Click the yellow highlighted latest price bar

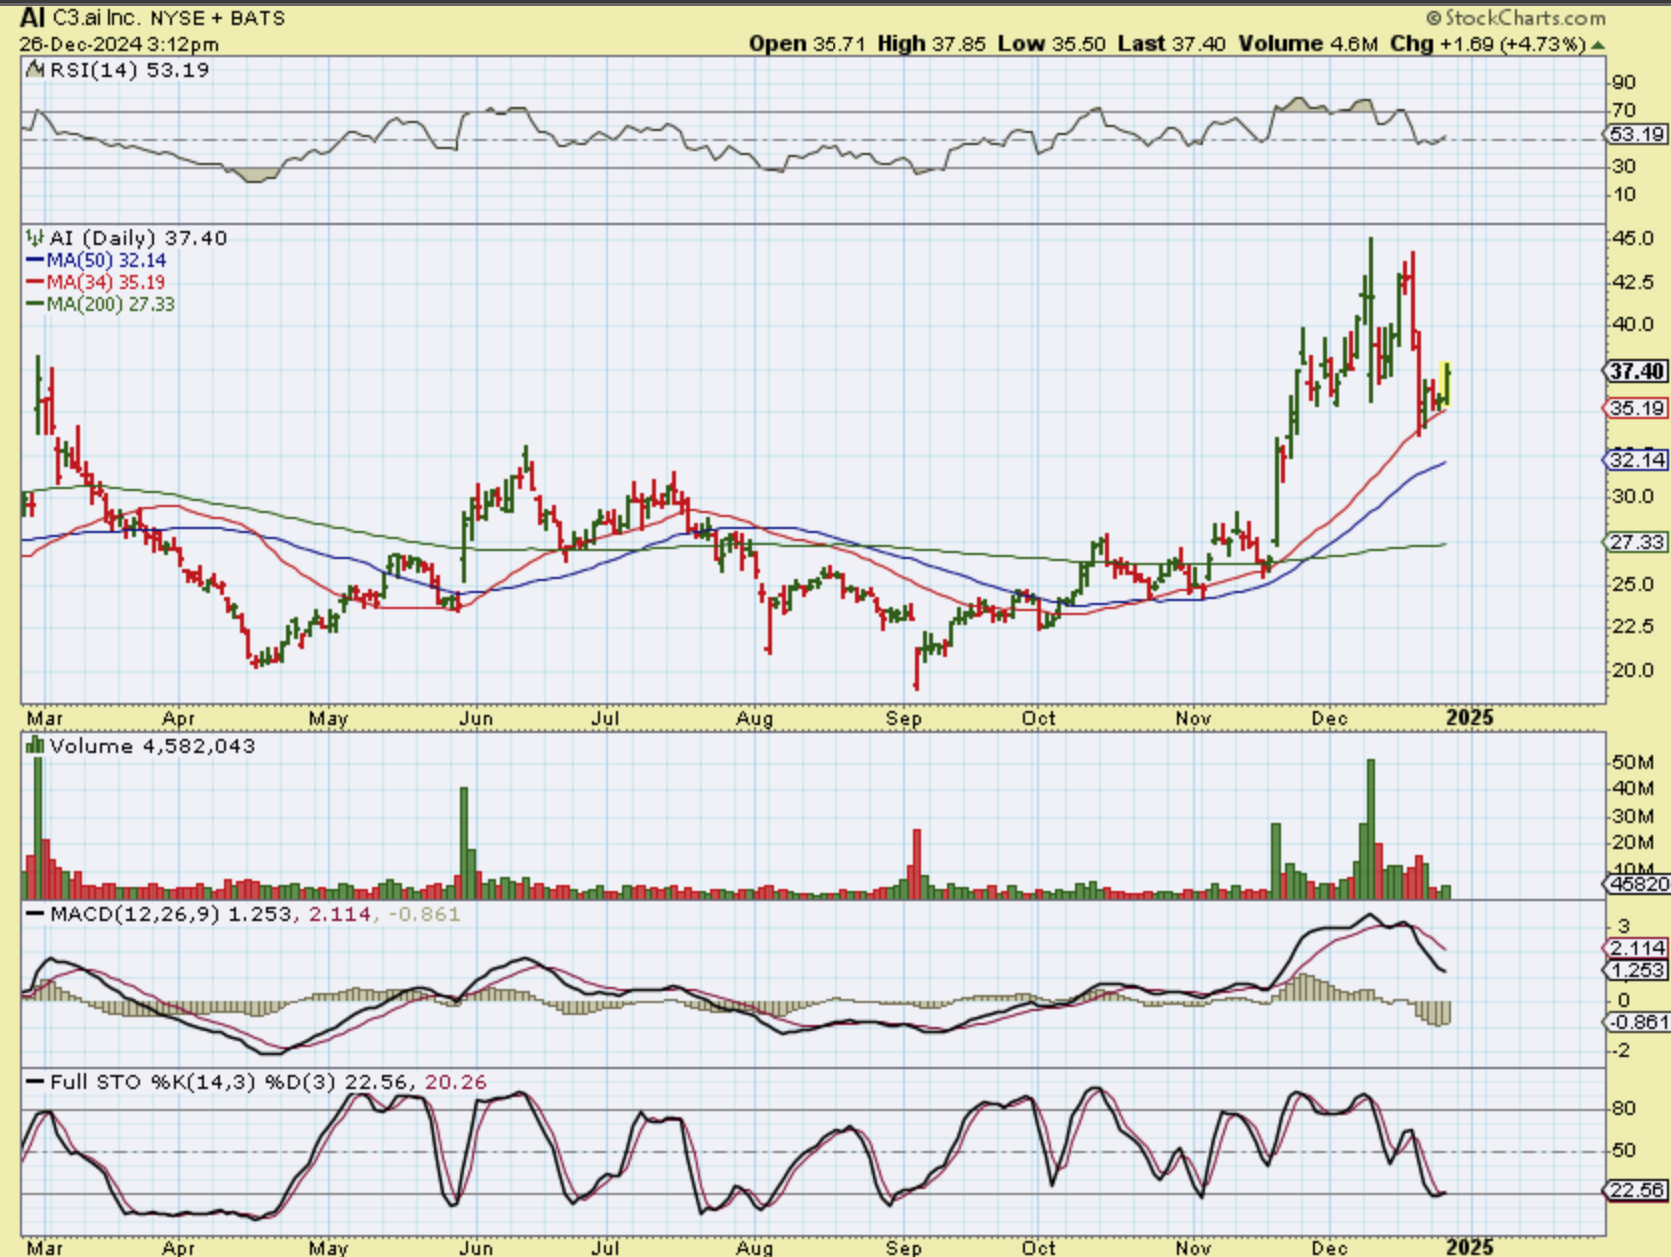[1446, 384]
